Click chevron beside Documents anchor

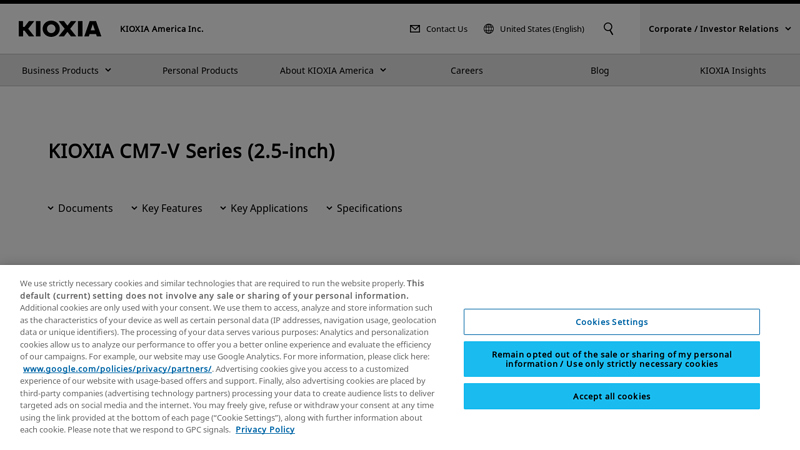[51, 208]
